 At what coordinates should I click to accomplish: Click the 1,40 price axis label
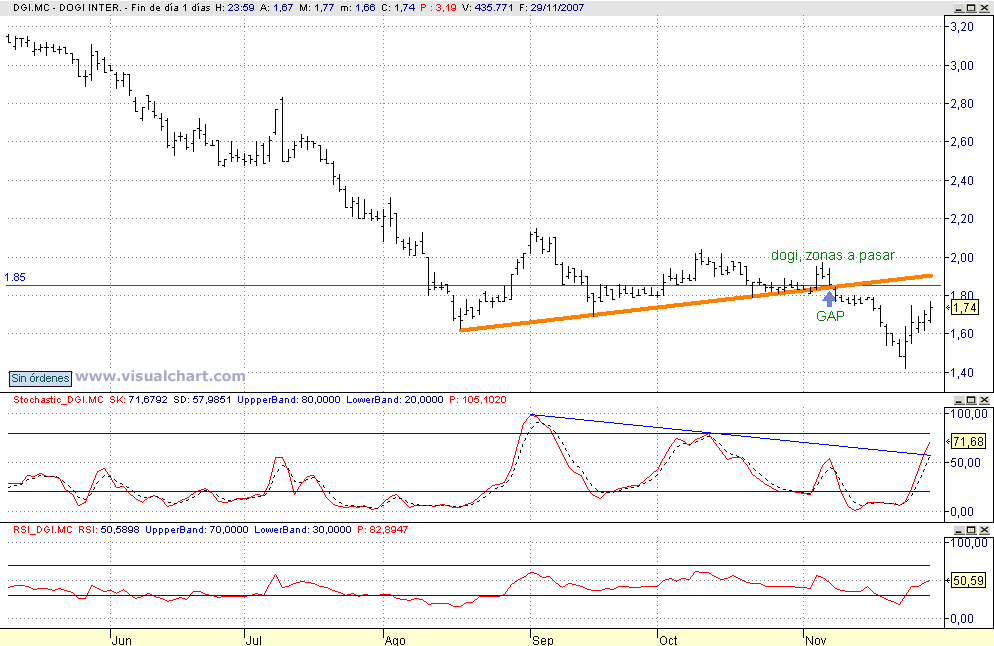coord(962,373)
